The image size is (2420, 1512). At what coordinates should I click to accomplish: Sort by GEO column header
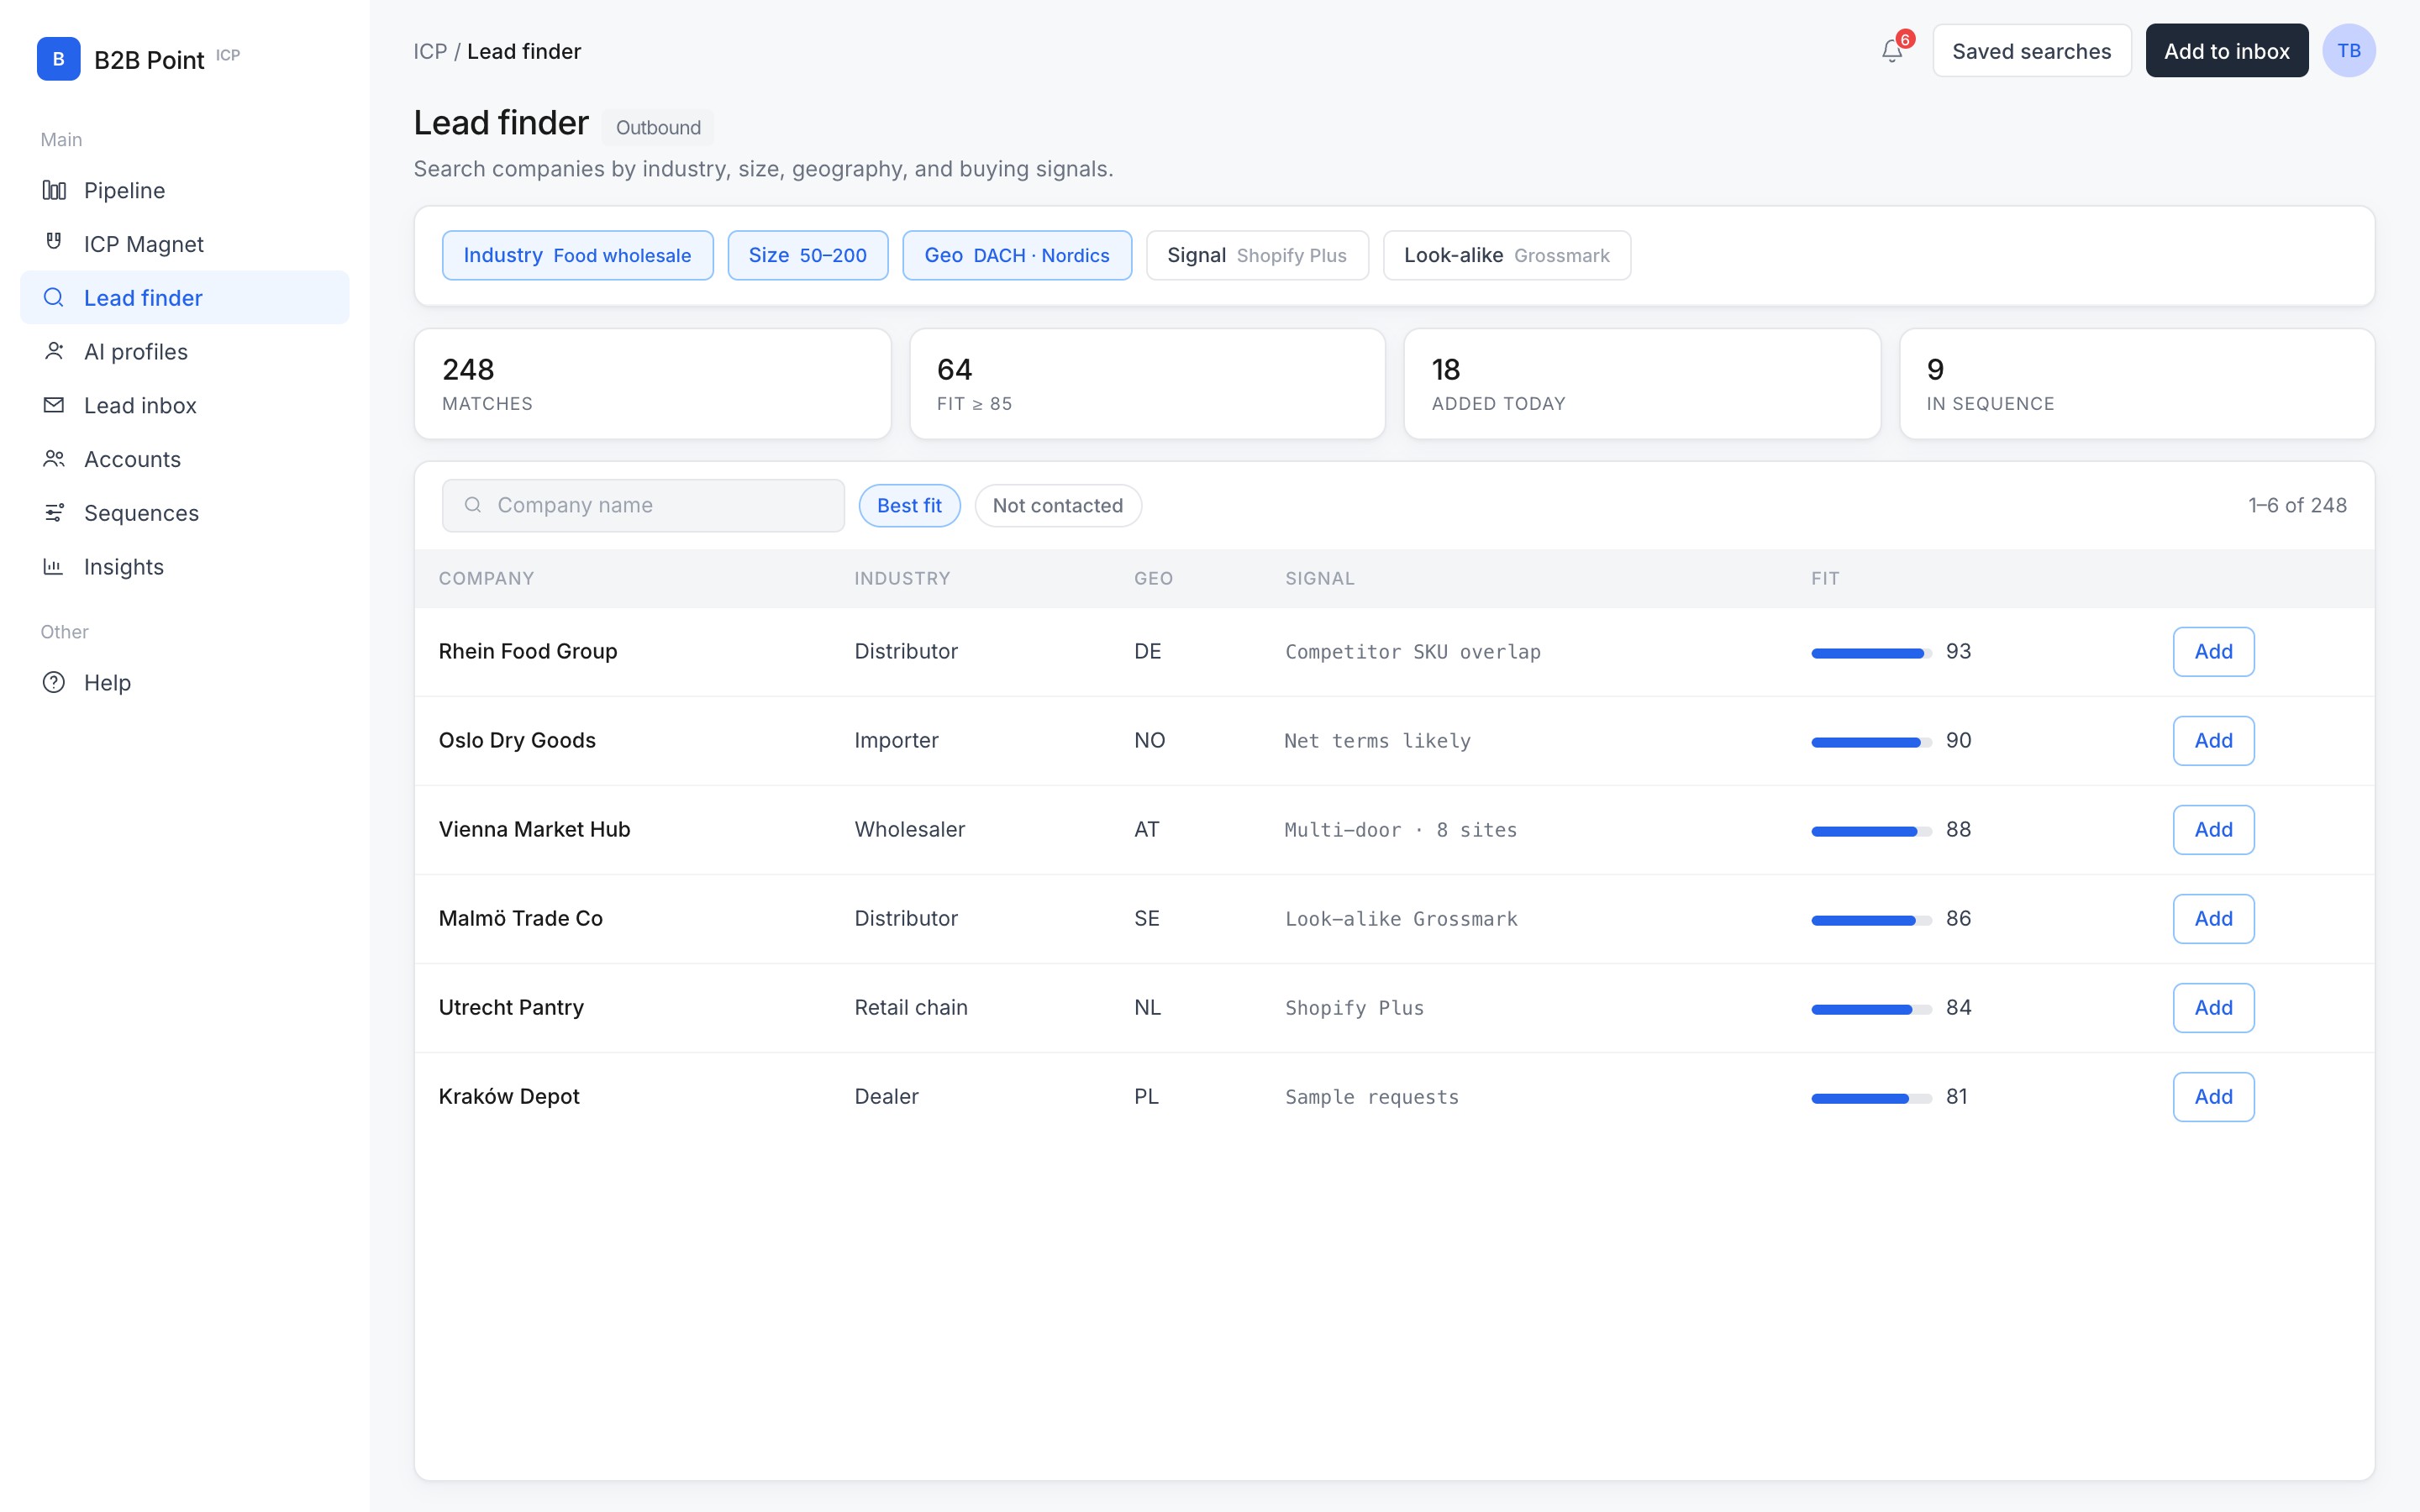point(1153,578)
